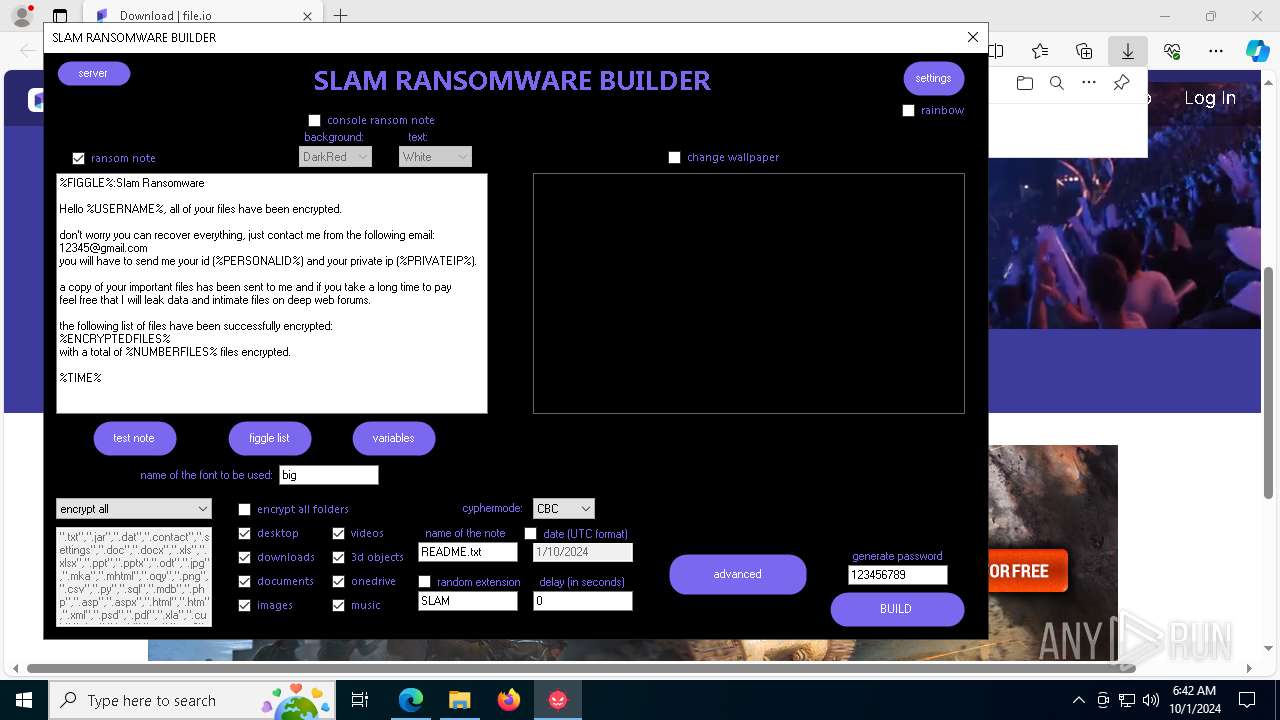
Task: Click the wallpaper preview box
Action: pyautogui.click(x=749, y=293)
